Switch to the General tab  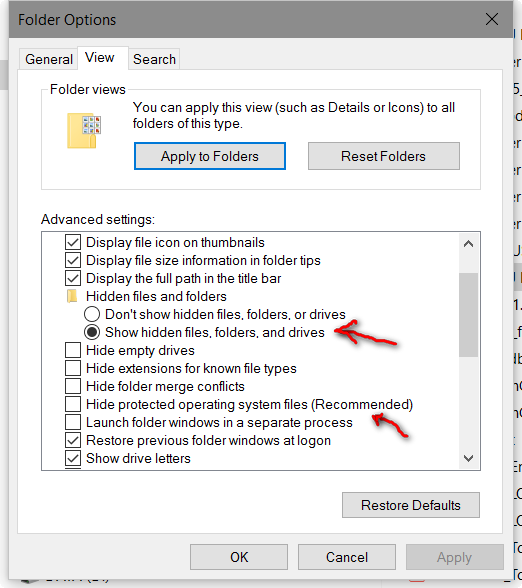pyautogui.click(x=48, y=59)
